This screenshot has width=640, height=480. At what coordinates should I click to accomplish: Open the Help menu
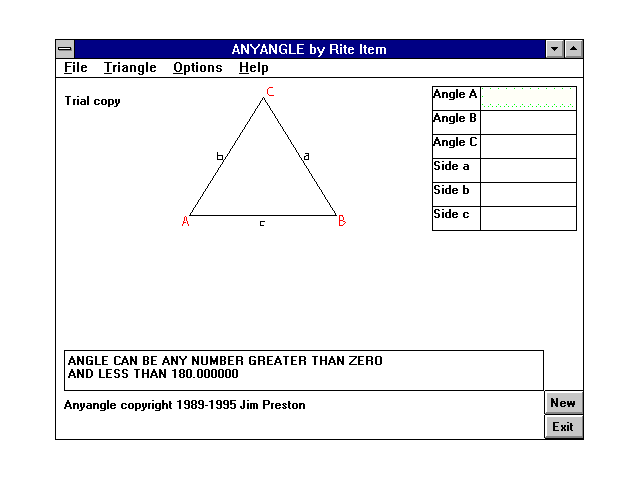click(253, 68)
